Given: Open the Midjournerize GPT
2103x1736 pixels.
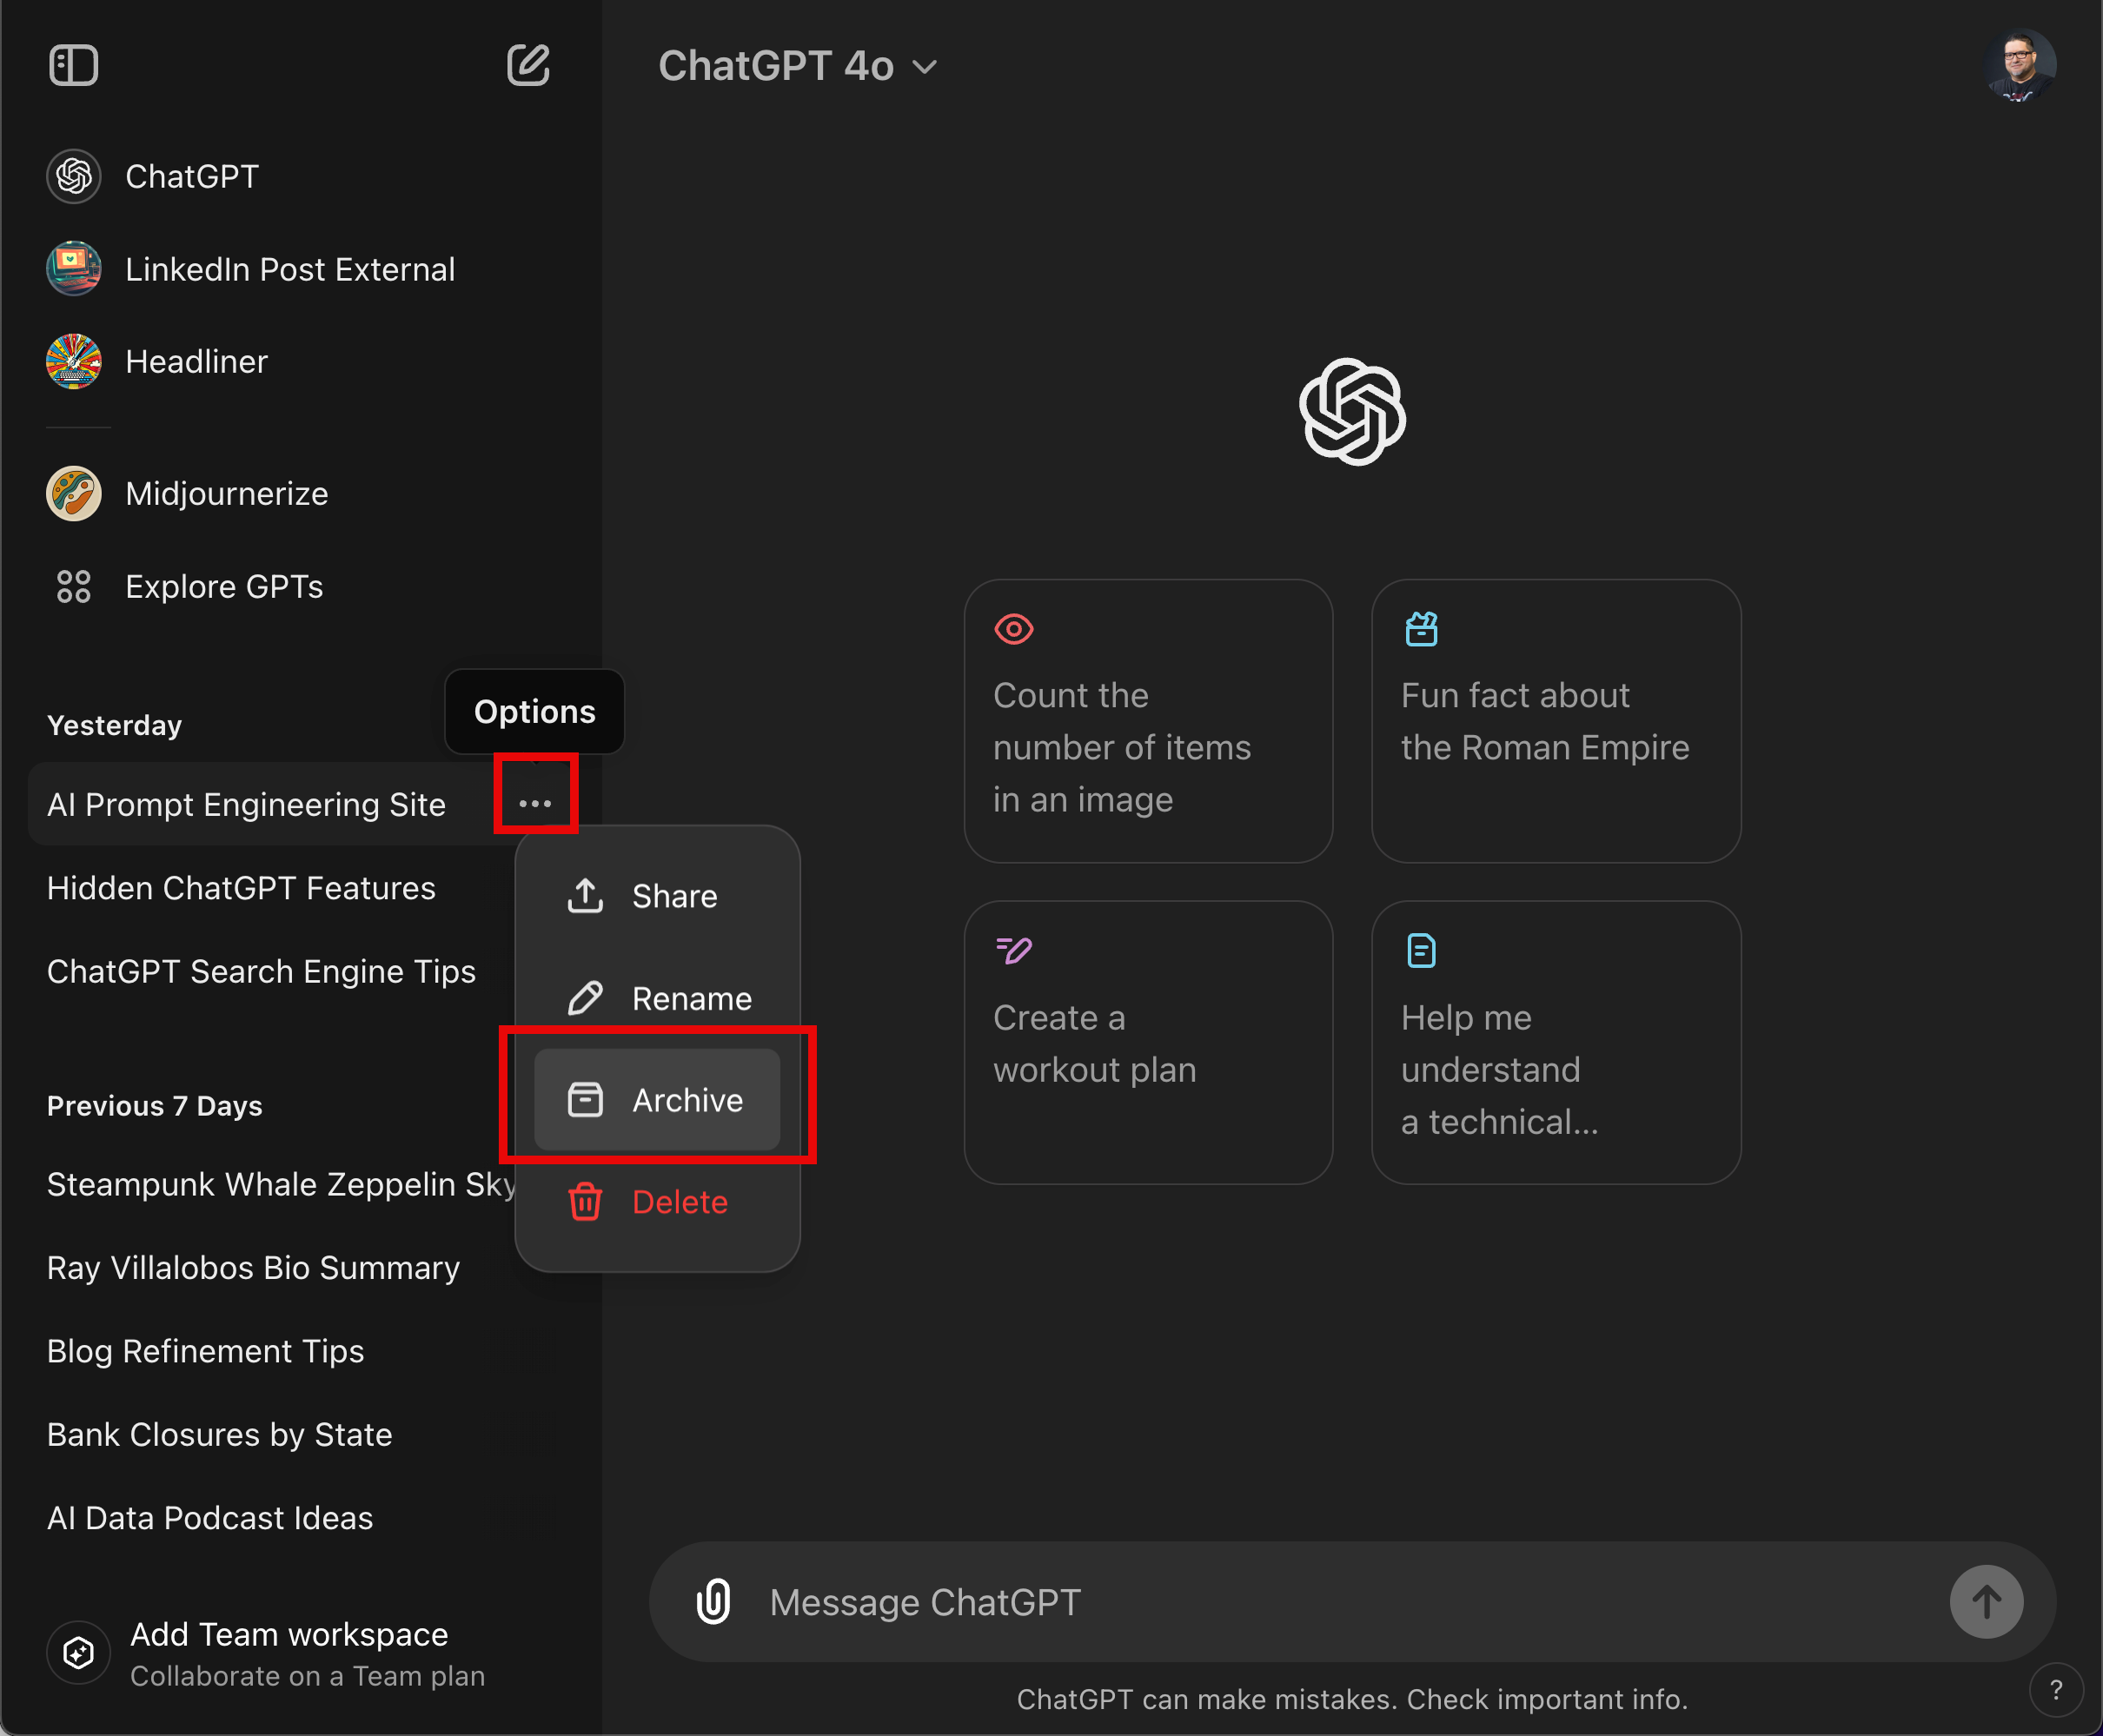Looking at the screenshot, I should click(x=226, y=494).
